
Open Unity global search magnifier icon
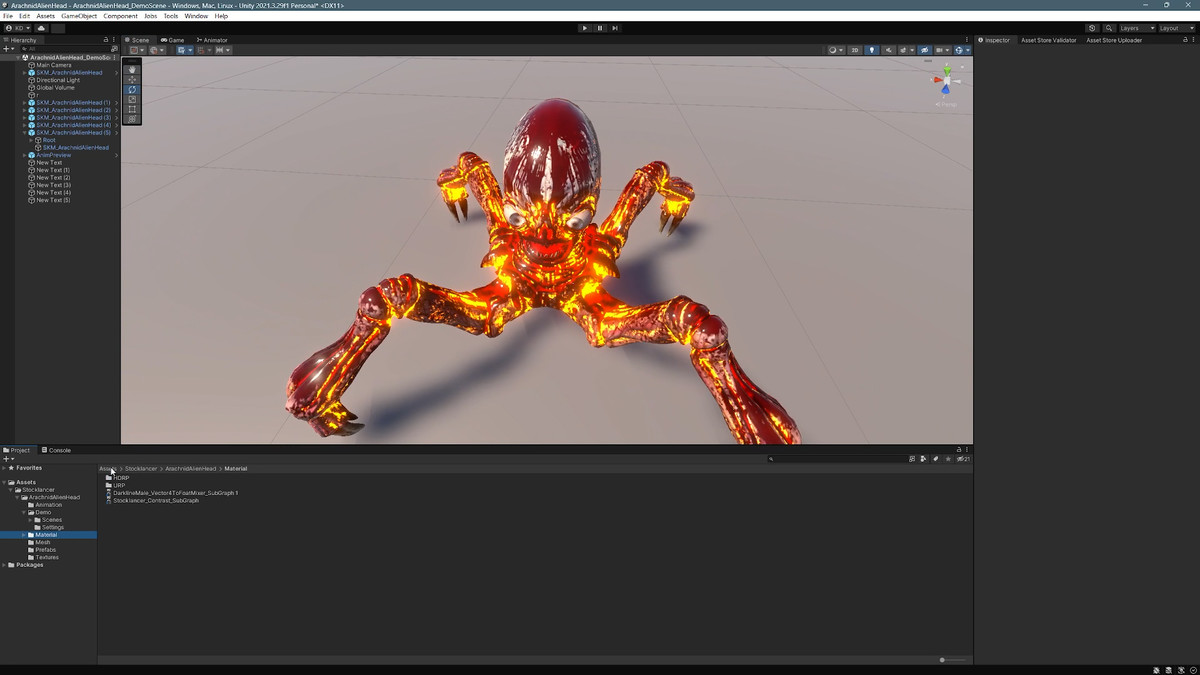pos(1109,28)
